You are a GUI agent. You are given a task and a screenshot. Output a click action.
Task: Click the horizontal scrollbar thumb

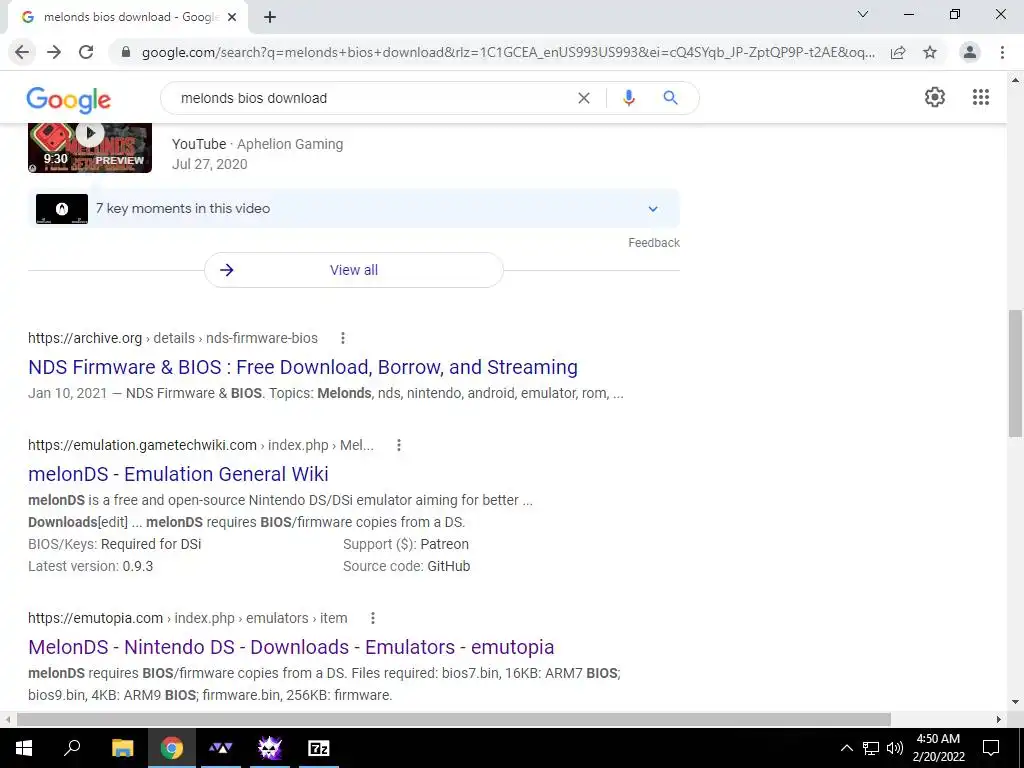click(454, 719)
